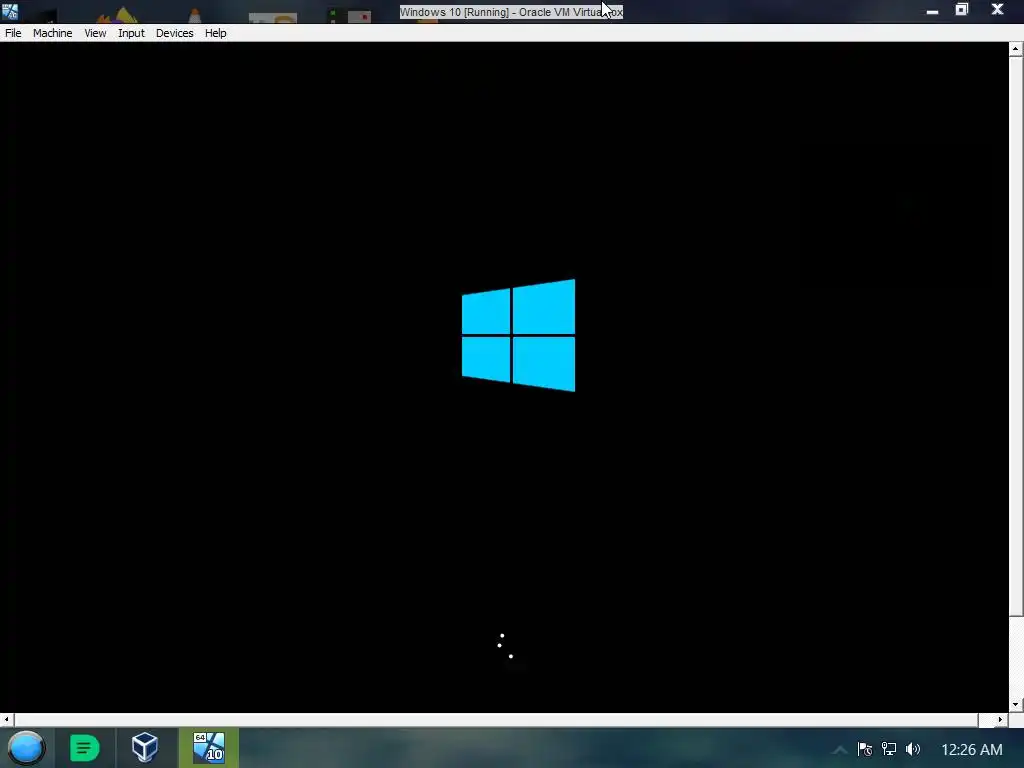Screen dimensions: 1024x768
Task: Click the Action Center flag tray icon
Action: click(865, 749)
